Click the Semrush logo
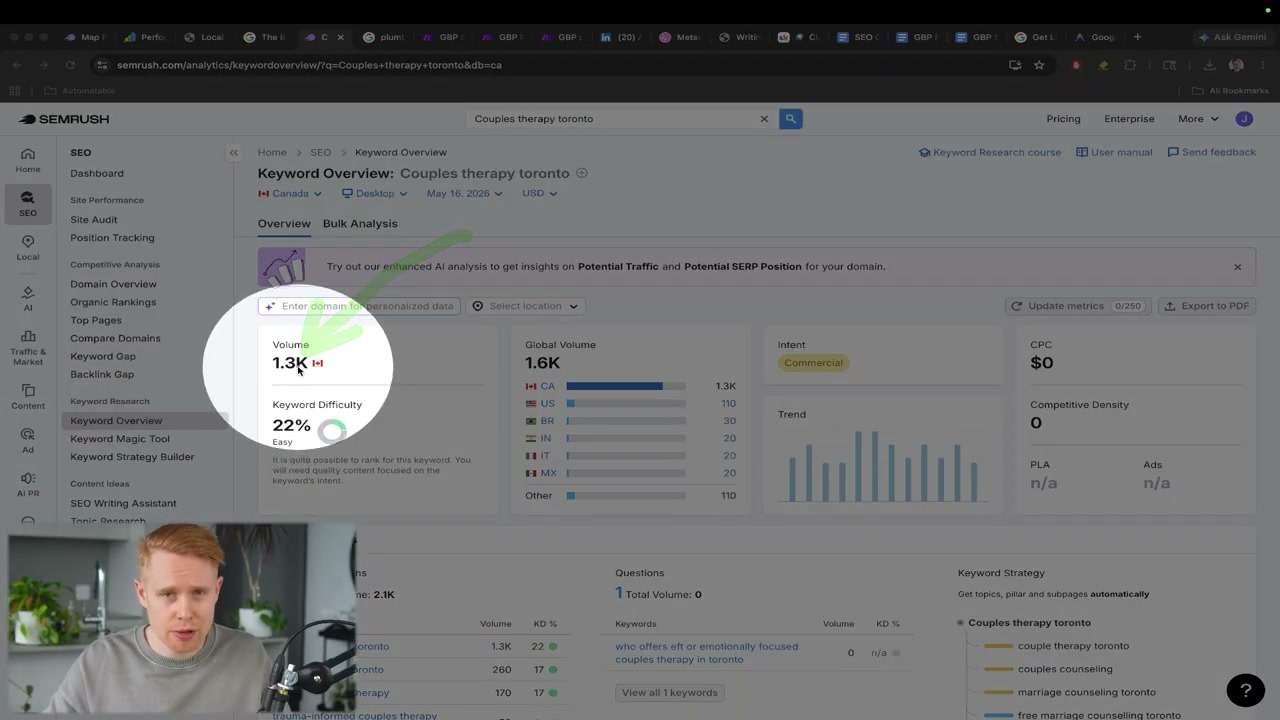 64,119
